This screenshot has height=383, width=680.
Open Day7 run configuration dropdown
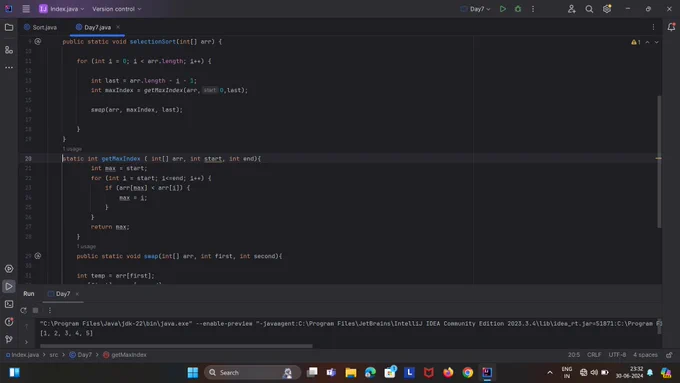[476, 9]
